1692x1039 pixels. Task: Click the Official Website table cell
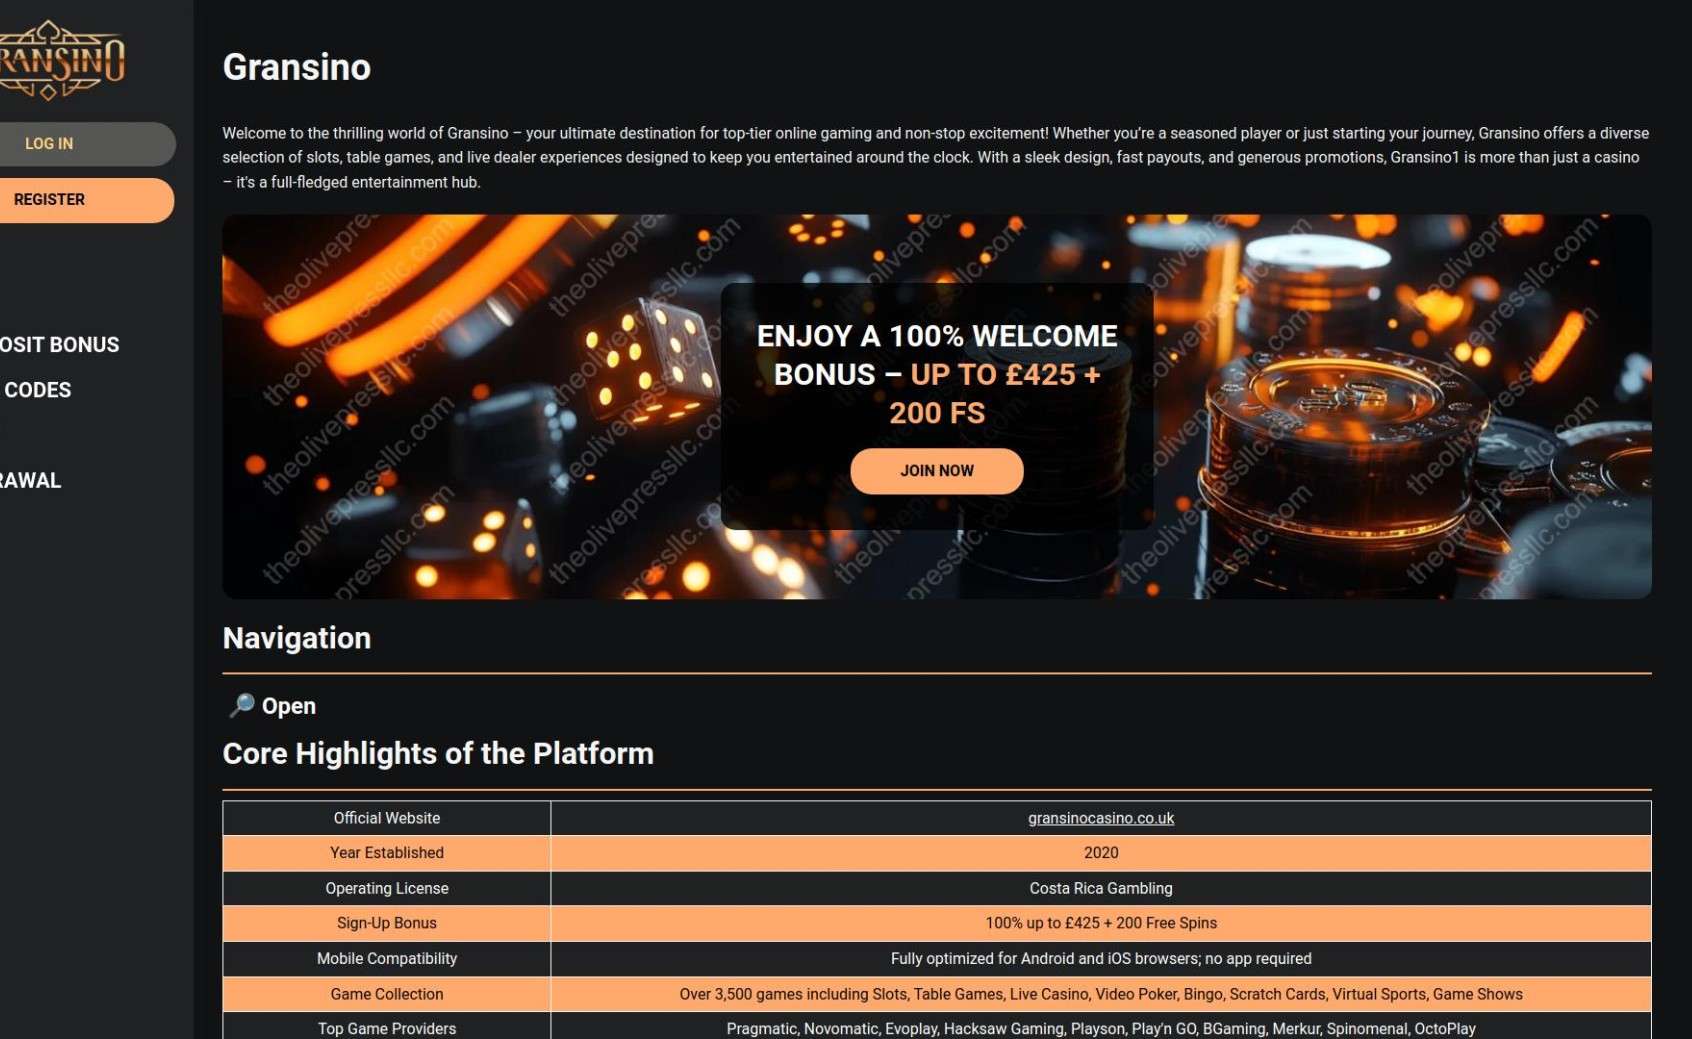pyautogui.click(x=387, y=818)
